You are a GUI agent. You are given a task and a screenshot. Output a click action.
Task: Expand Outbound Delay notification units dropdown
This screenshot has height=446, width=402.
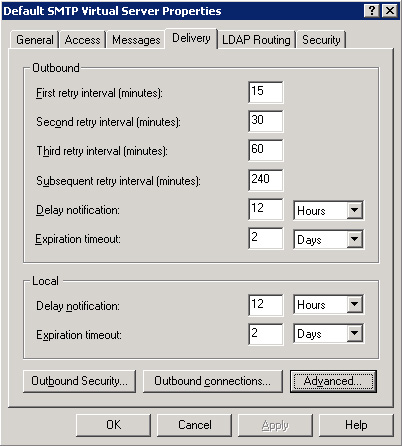click(329, 210)
